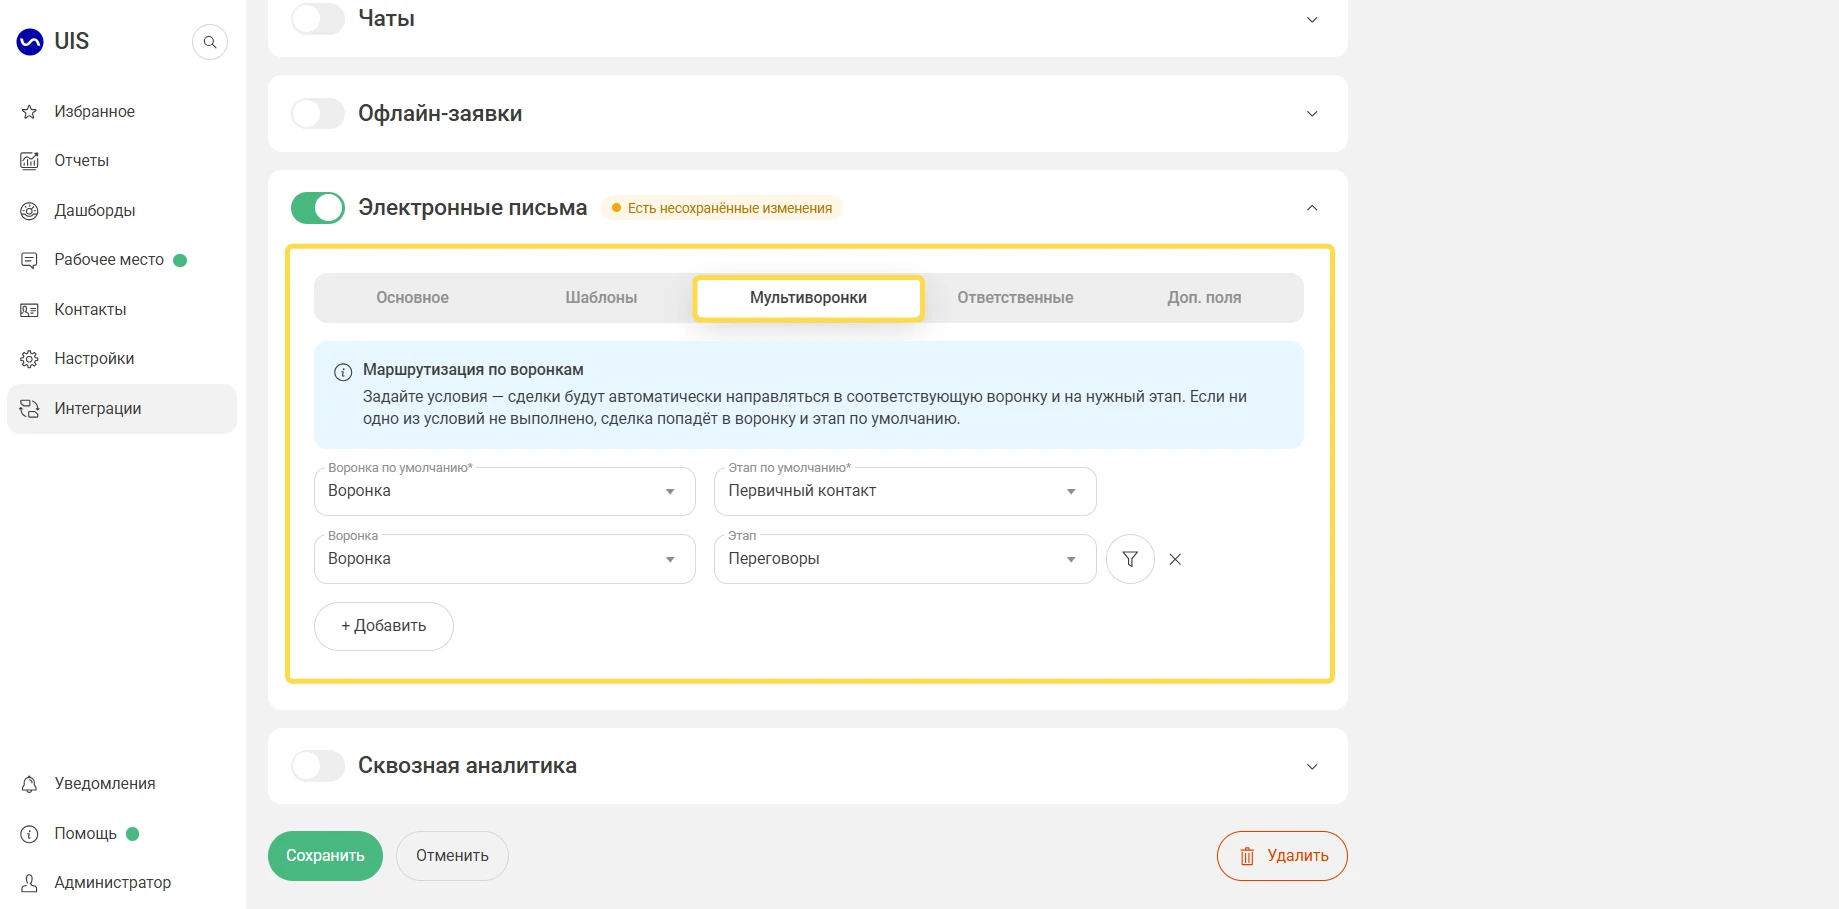This screenshot has width=1839, height=909.
Task: Add a routing row with Добавить
Action: 384,626
